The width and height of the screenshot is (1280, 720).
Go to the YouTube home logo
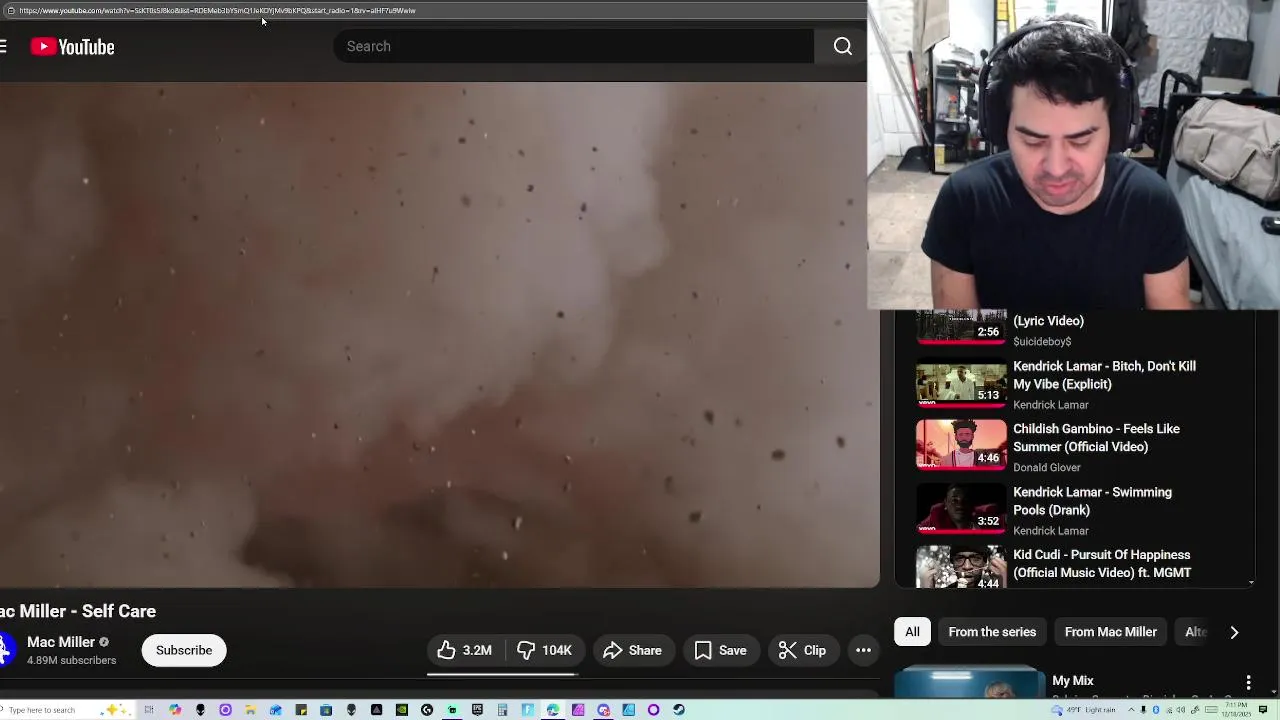pos(72,46)
